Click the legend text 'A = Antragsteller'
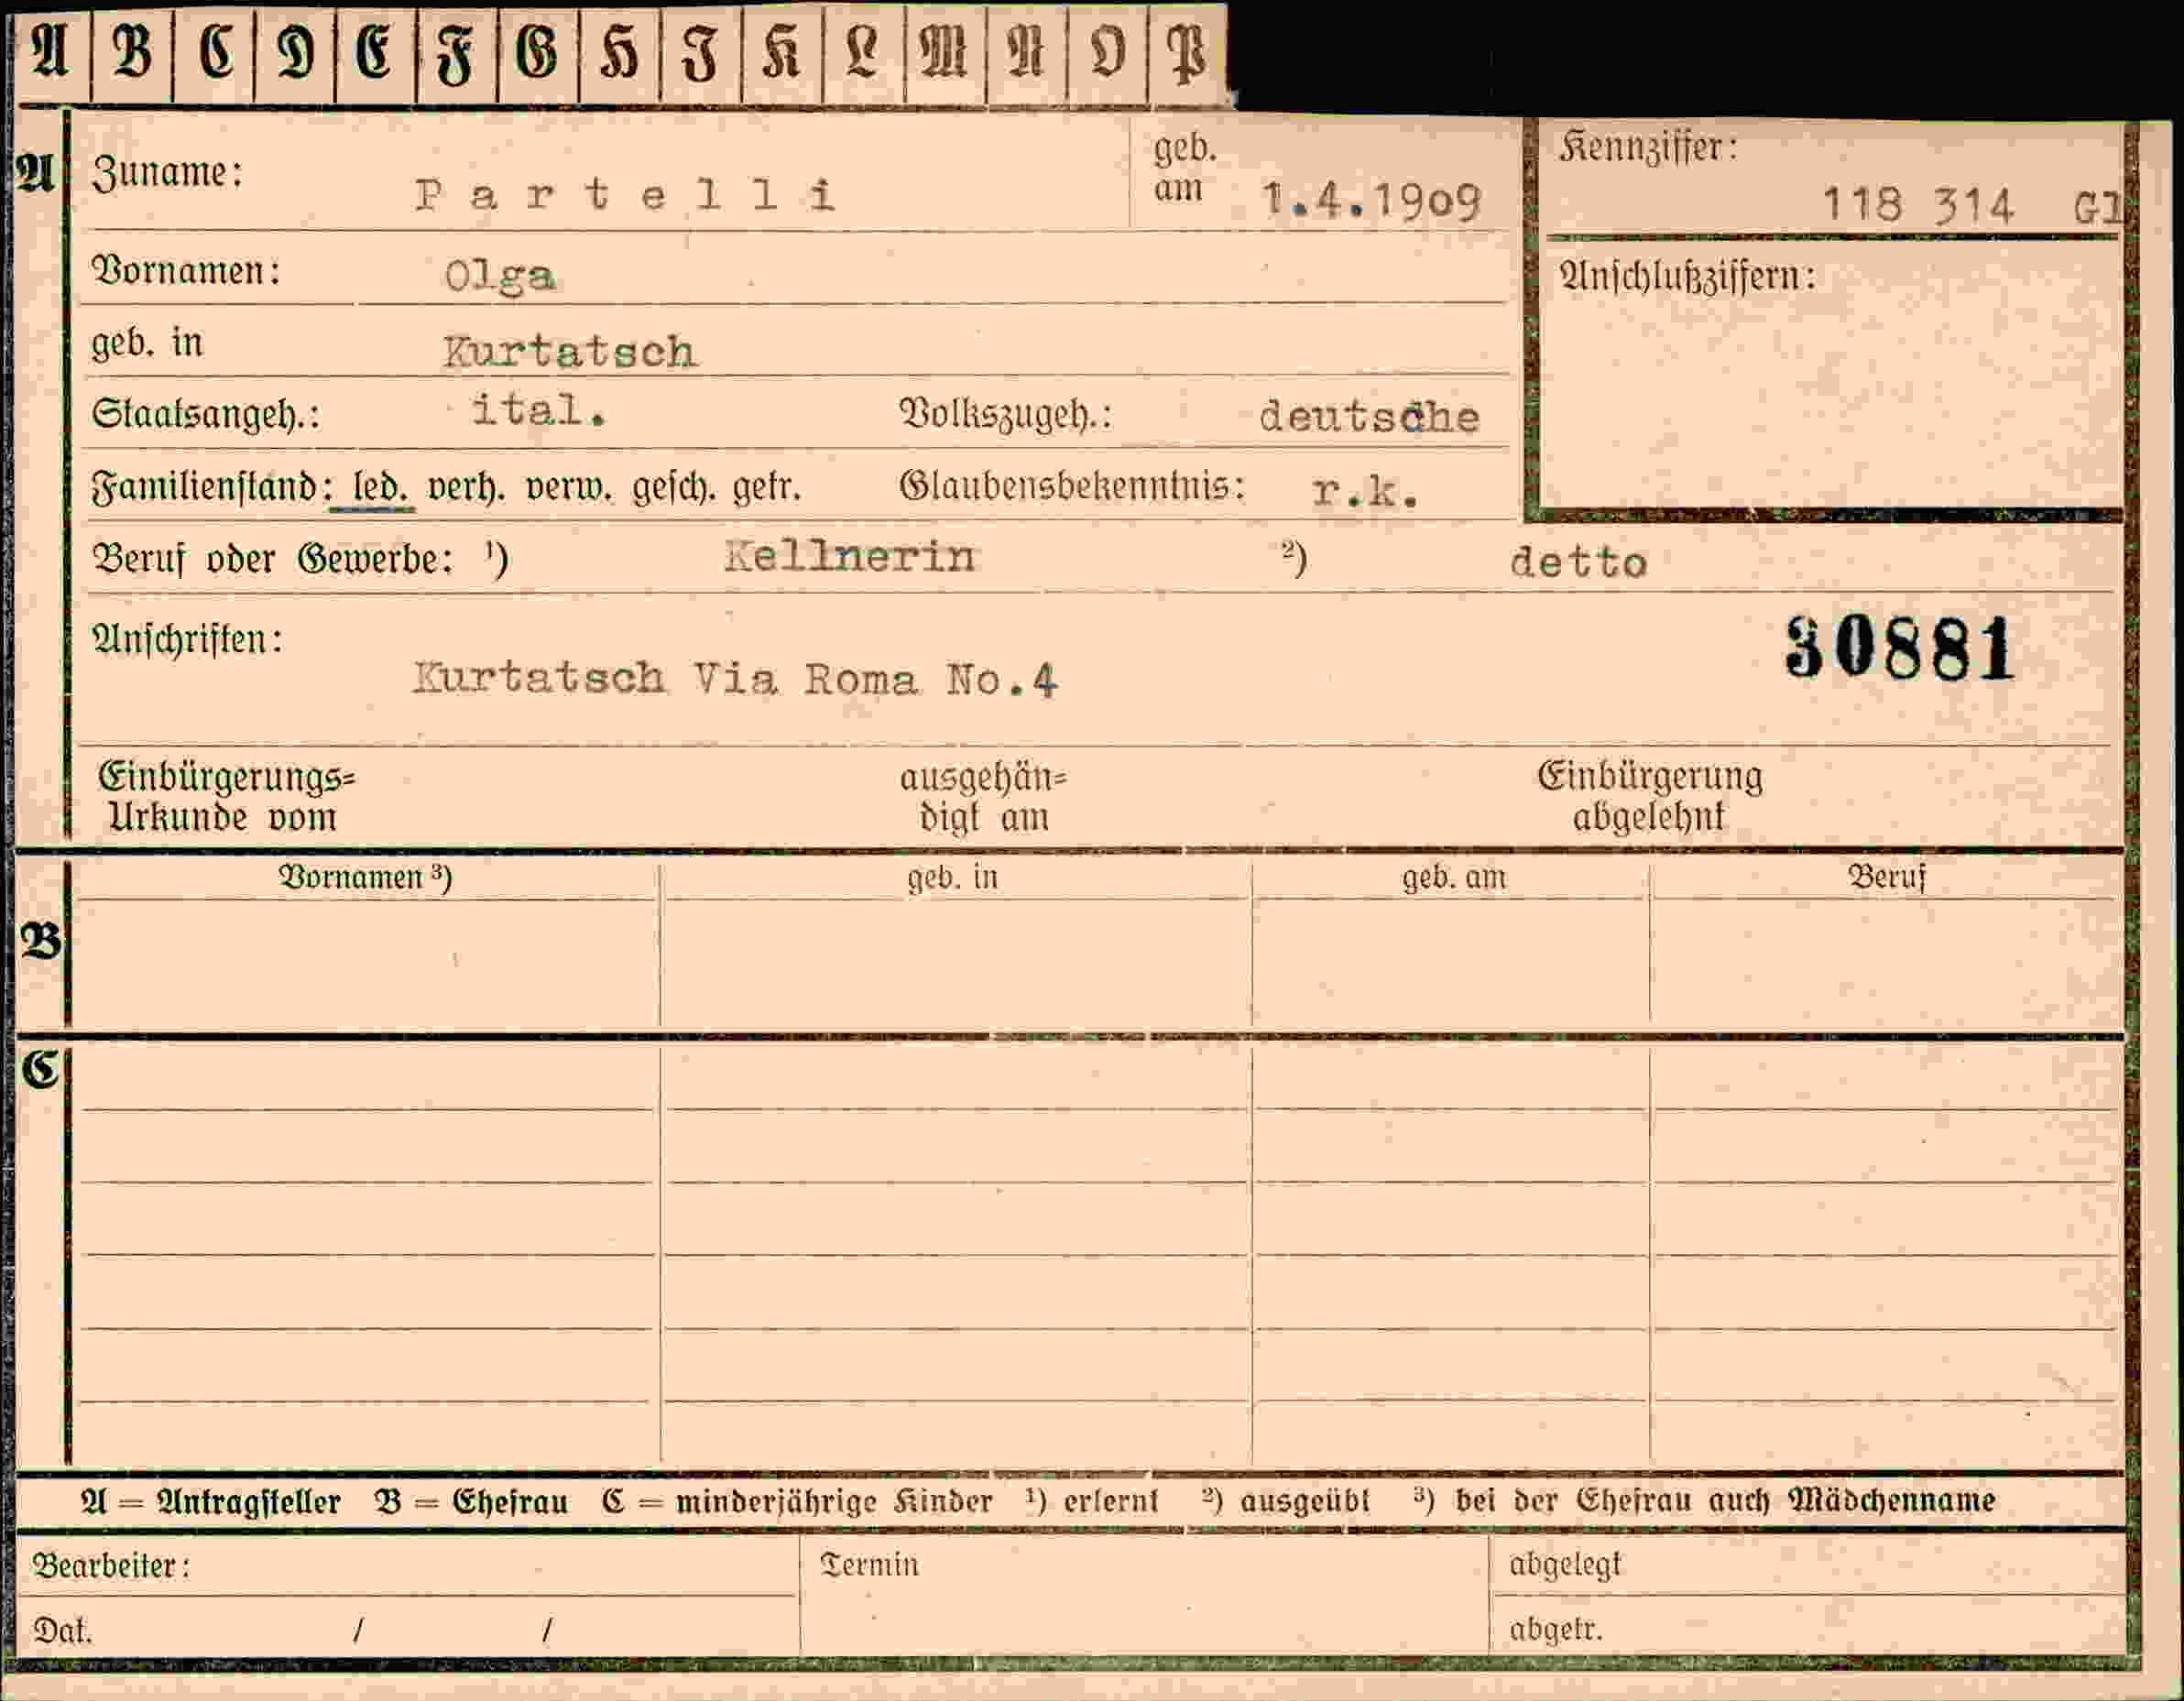The image size is (2184, 1701). (210, 1501)
